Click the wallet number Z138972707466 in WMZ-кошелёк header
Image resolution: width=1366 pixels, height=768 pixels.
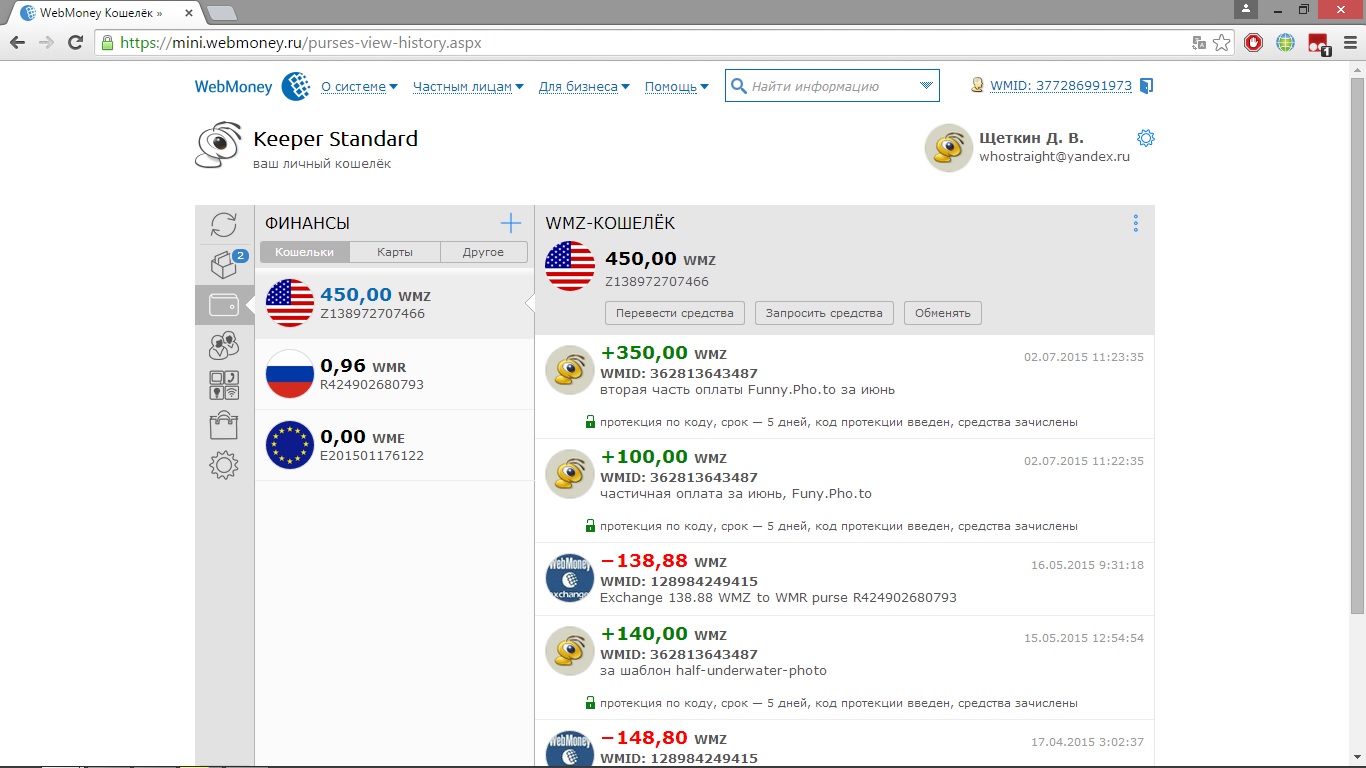657,282
